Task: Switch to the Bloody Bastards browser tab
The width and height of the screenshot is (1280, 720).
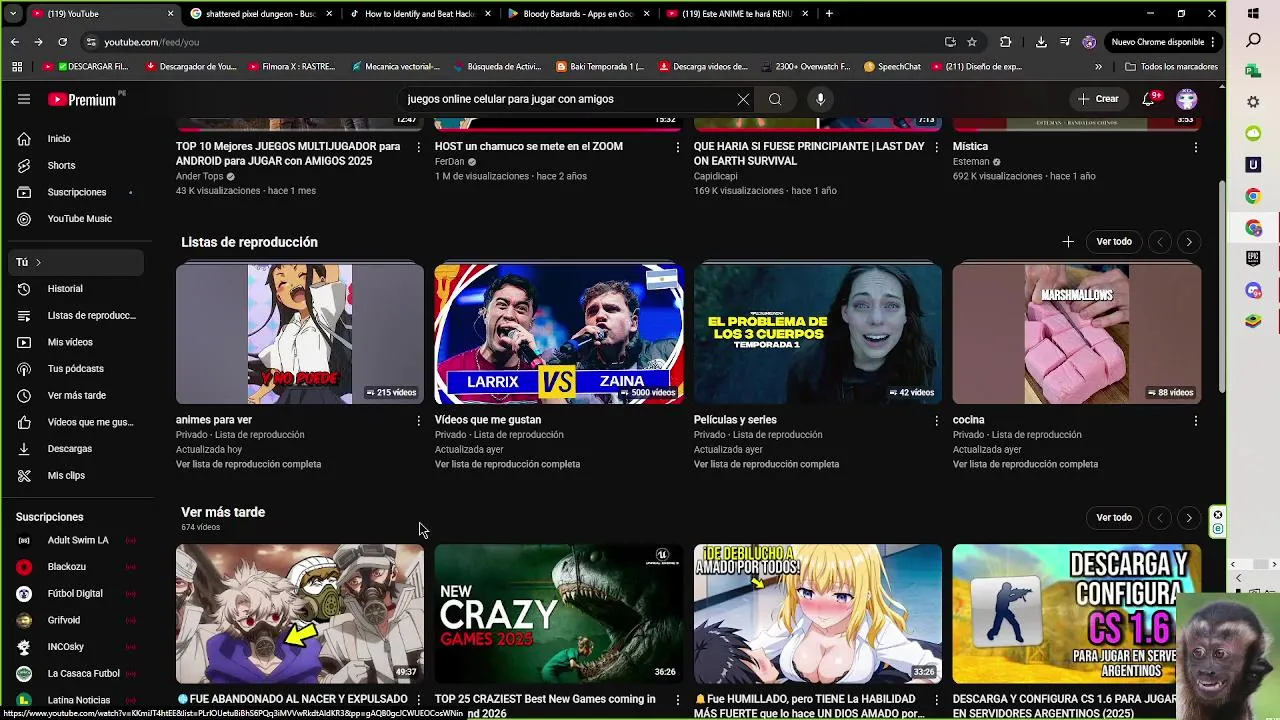Action: coord(578,14)
